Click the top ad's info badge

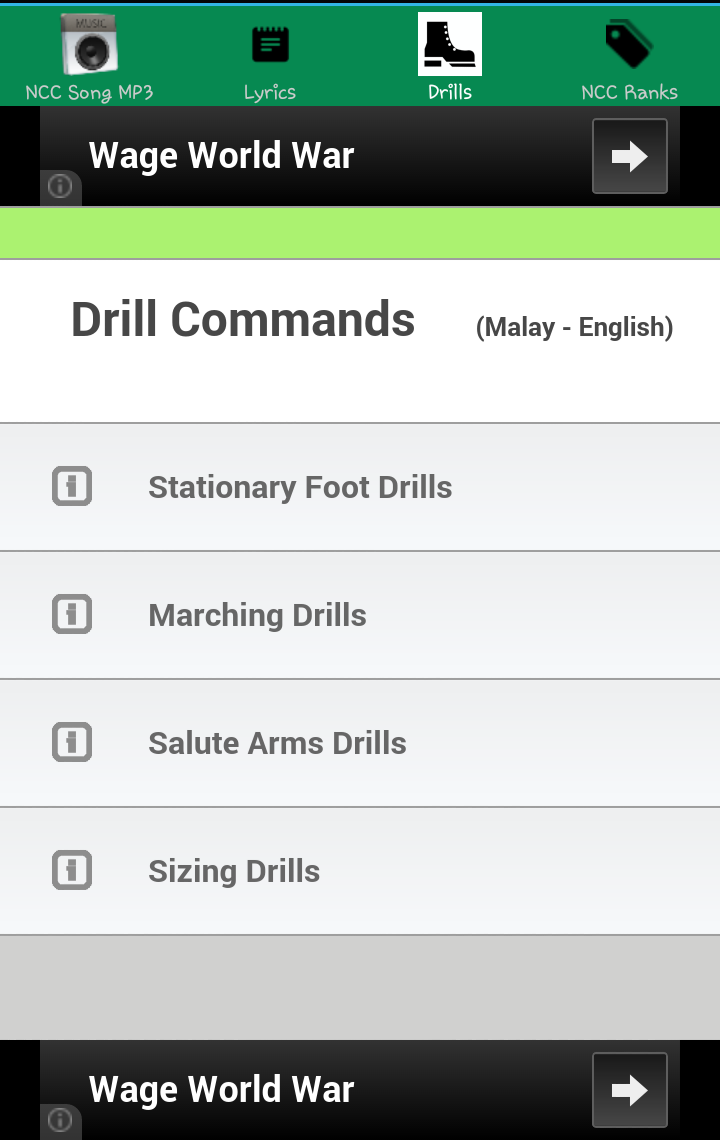(x=60, y=188)
